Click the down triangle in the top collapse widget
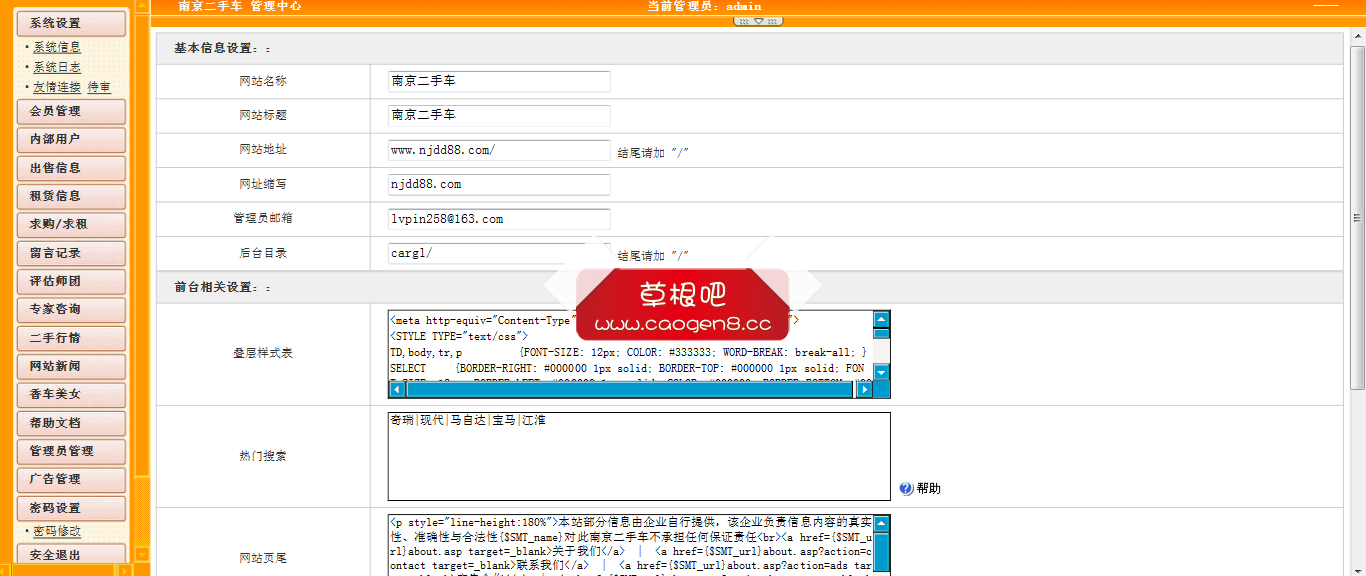1366x576 pixels. point(759,21)
